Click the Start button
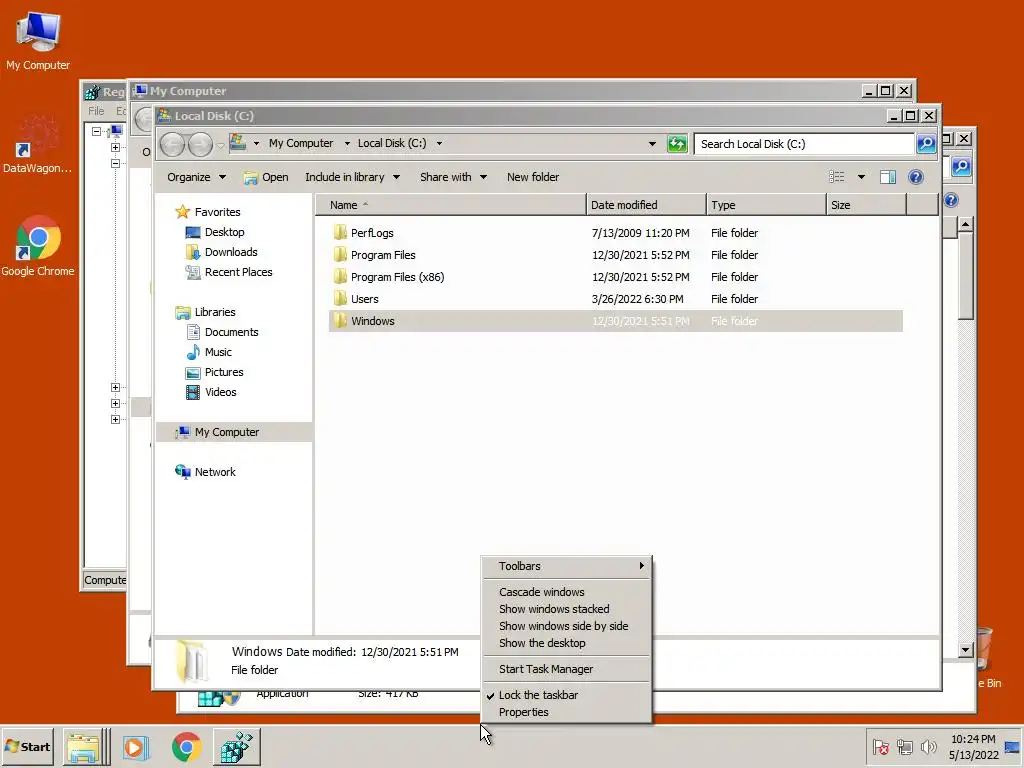This screenshot has width=1024, height=768. 27,747
